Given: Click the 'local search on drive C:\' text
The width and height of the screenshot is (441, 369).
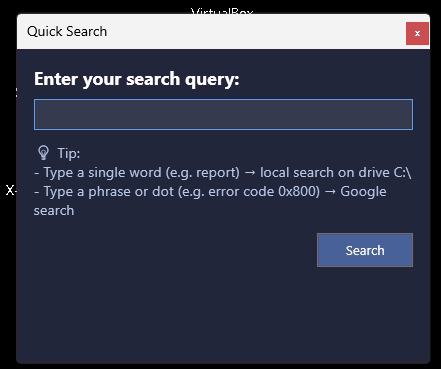Looking at the screenshot, I should coord(336,173).
